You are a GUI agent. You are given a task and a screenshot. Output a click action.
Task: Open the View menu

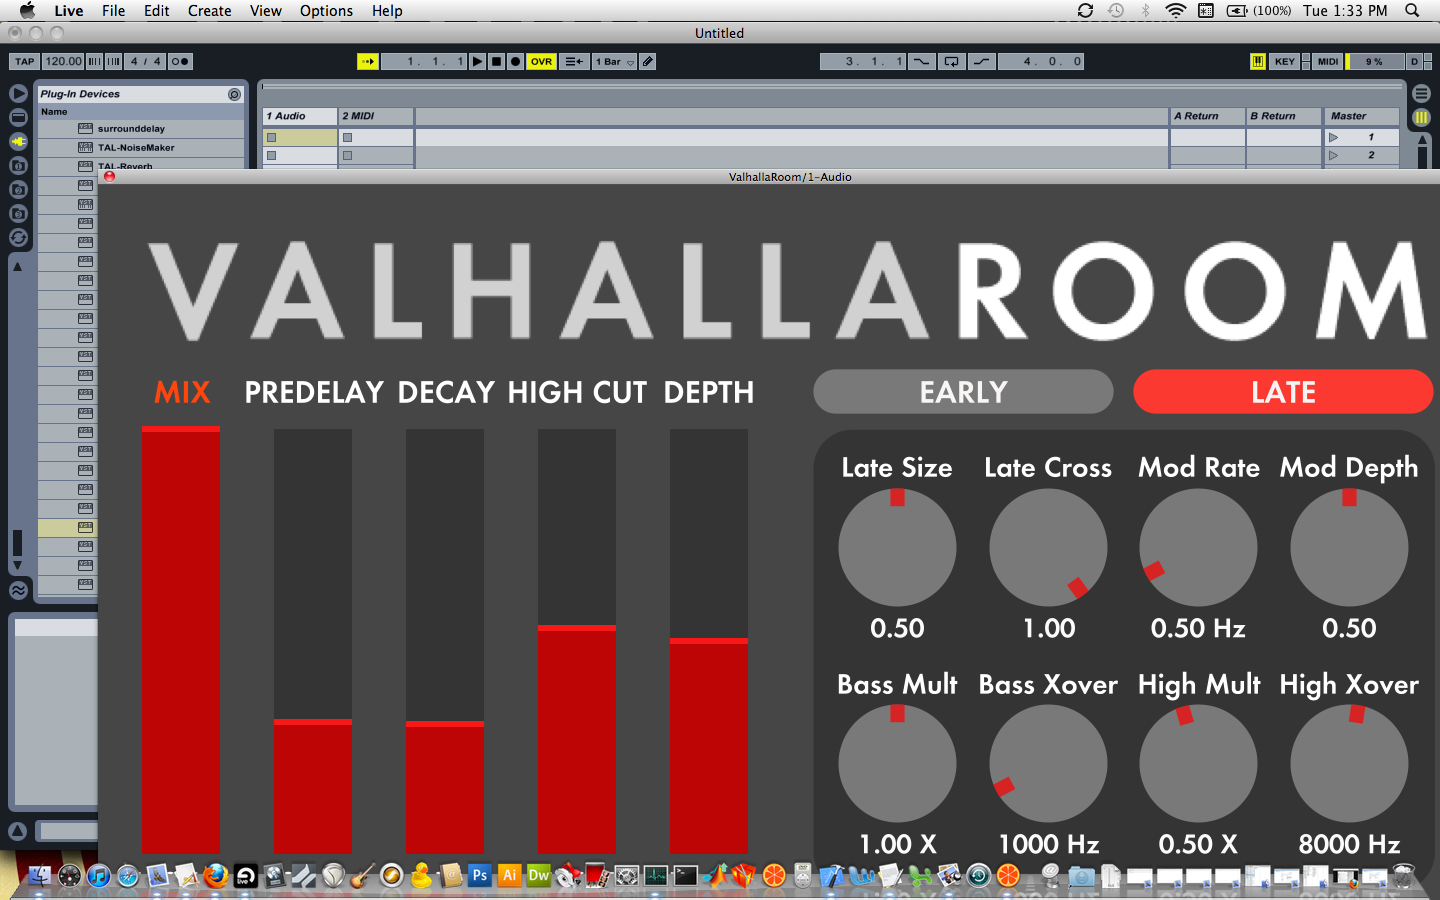coord(265,11)
